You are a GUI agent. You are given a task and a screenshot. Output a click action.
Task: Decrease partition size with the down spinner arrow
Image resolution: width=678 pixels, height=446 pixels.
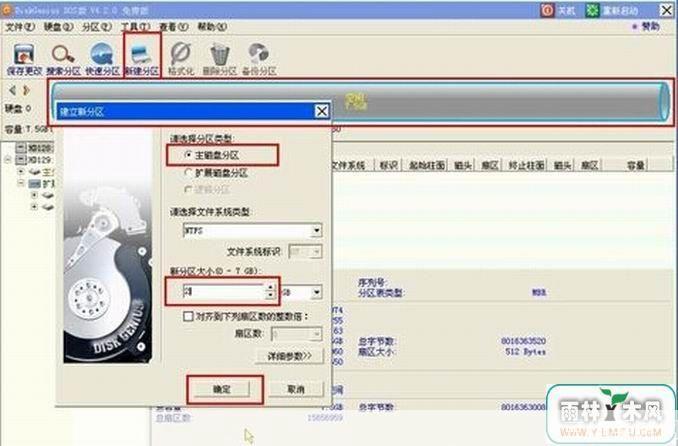pos(270,295)
